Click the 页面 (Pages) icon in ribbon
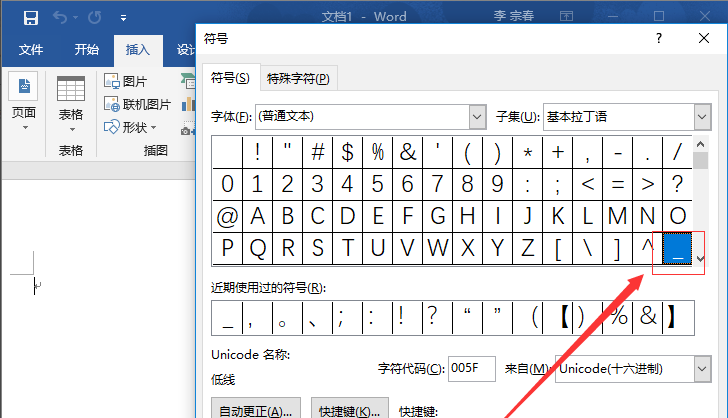 [x=23, y=86]
